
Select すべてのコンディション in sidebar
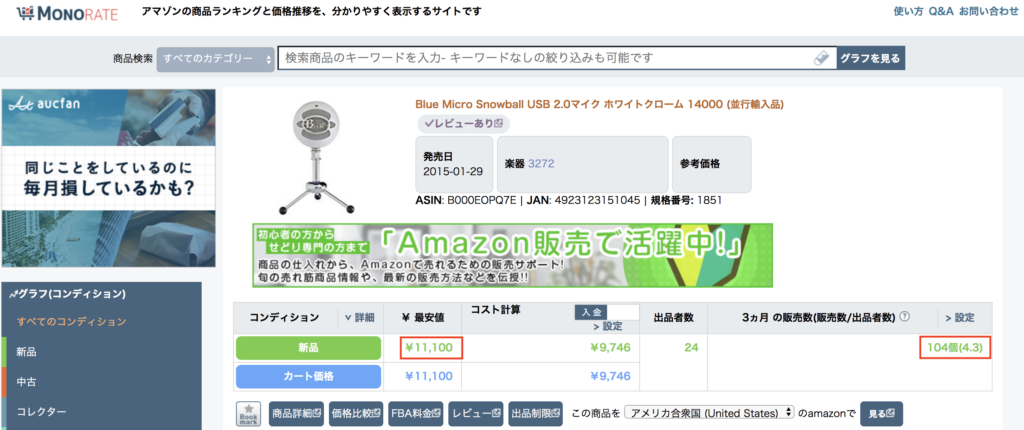71,322
